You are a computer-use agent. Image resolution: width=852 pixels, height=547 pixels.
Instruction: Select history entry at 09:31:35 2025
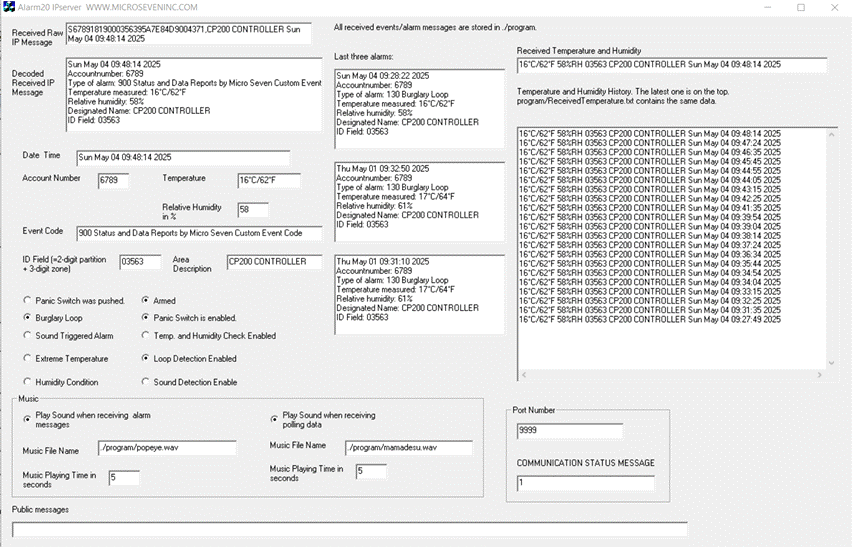click(x=650, y=310)
